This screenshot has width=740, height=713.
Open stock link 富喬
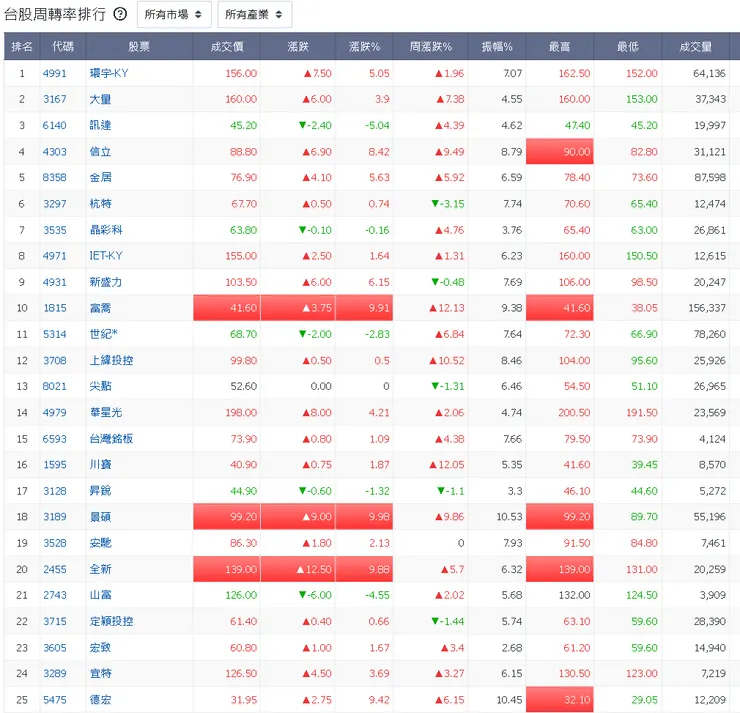coord(101,308)
